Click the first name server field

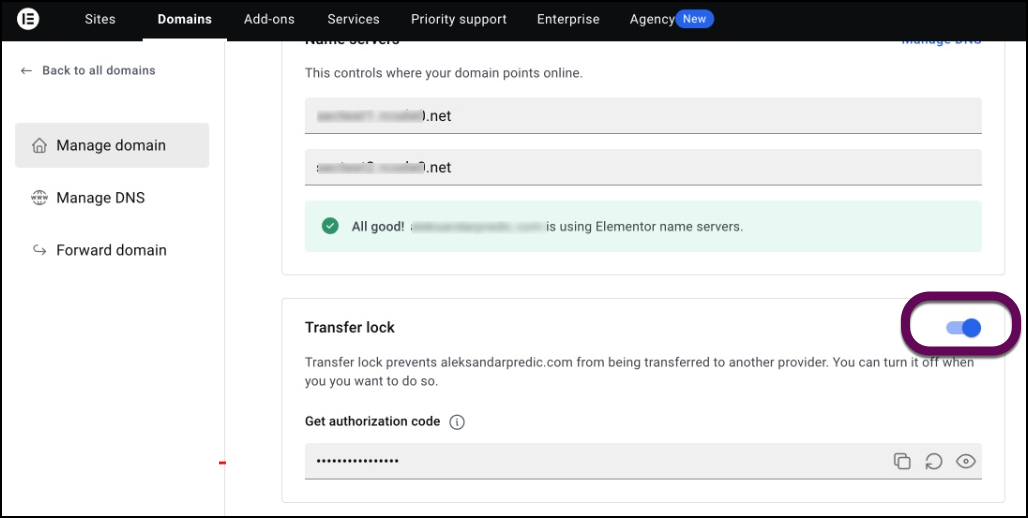pos(643,116)
